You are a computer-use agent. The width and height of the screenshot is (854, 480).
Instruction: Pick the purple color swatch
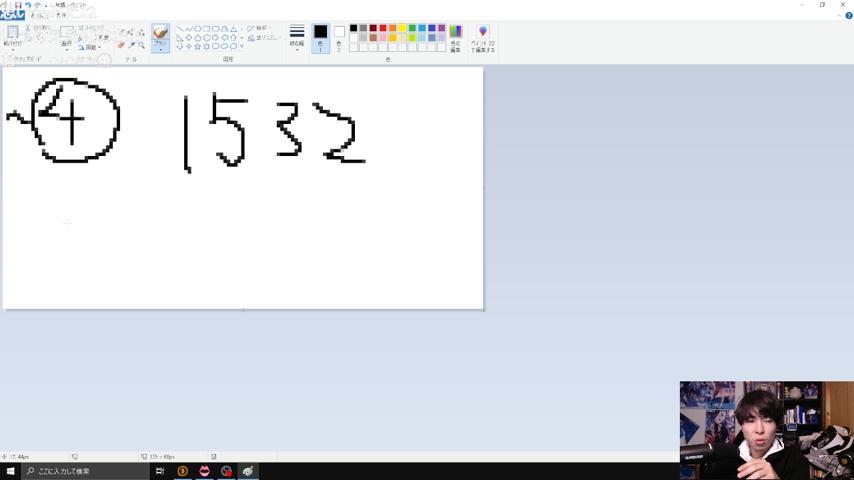coord(442,28)
